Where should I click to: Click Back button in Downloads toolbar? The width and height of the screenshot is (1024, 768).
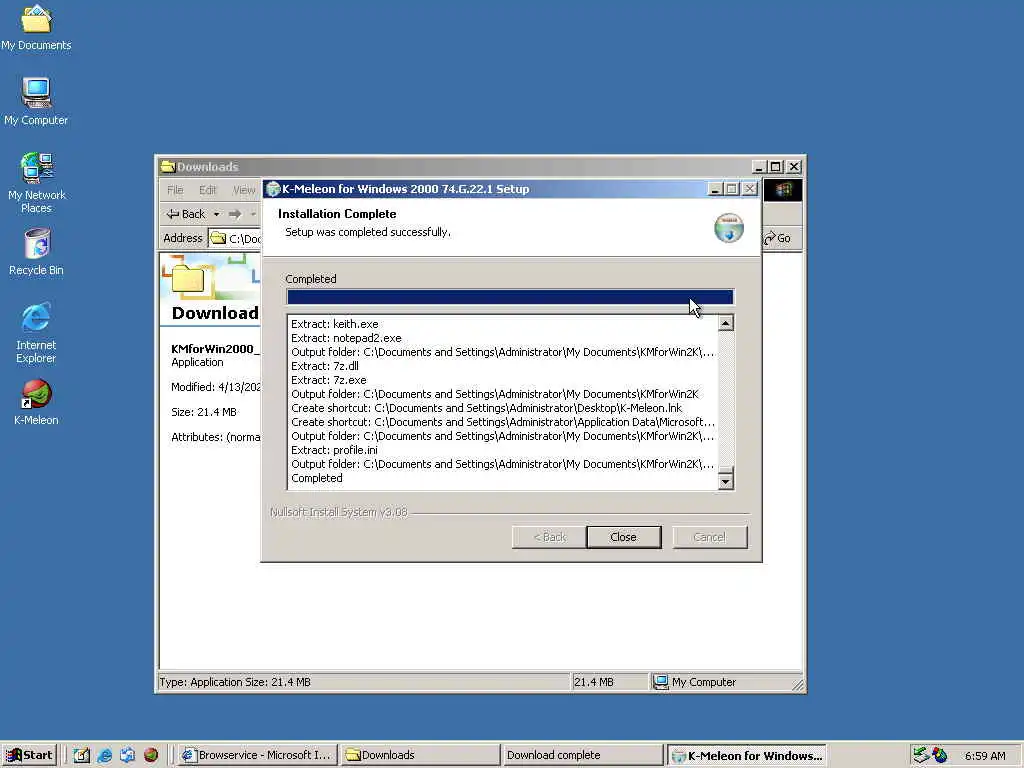[x=186, y=214]
